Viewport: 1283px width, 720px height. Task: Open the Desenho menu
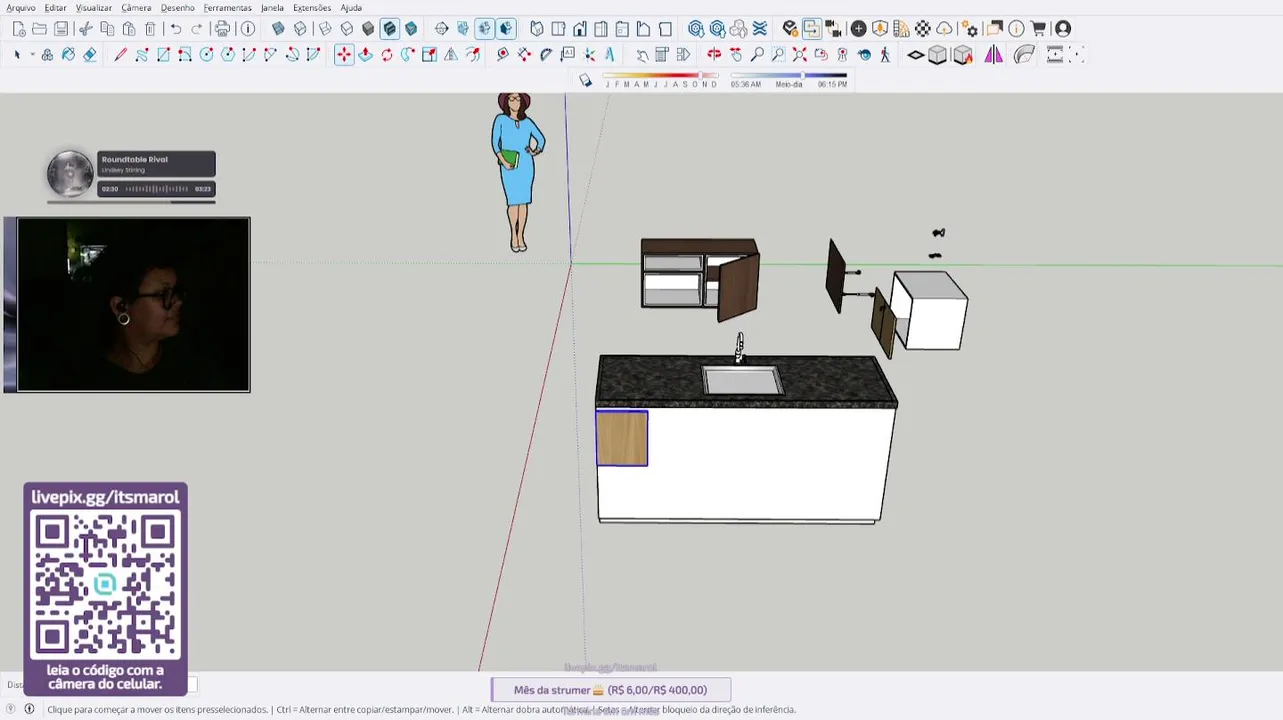[x=178, y=8]
